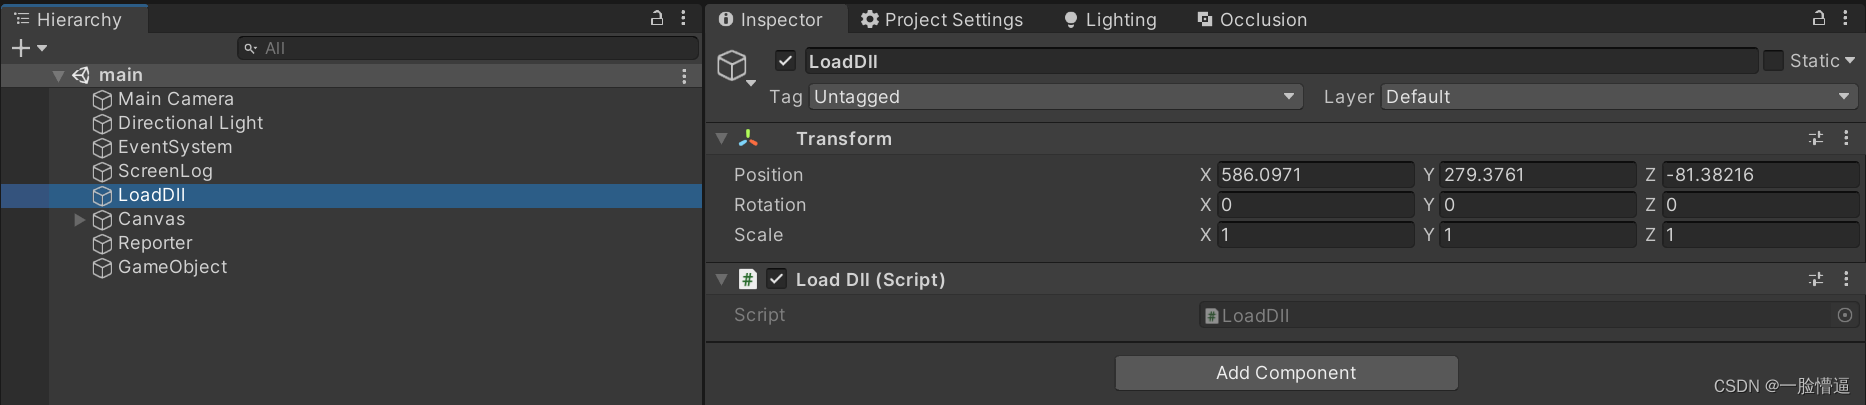
Task: Enable the Static checkbox
Action: [1773, 61]
